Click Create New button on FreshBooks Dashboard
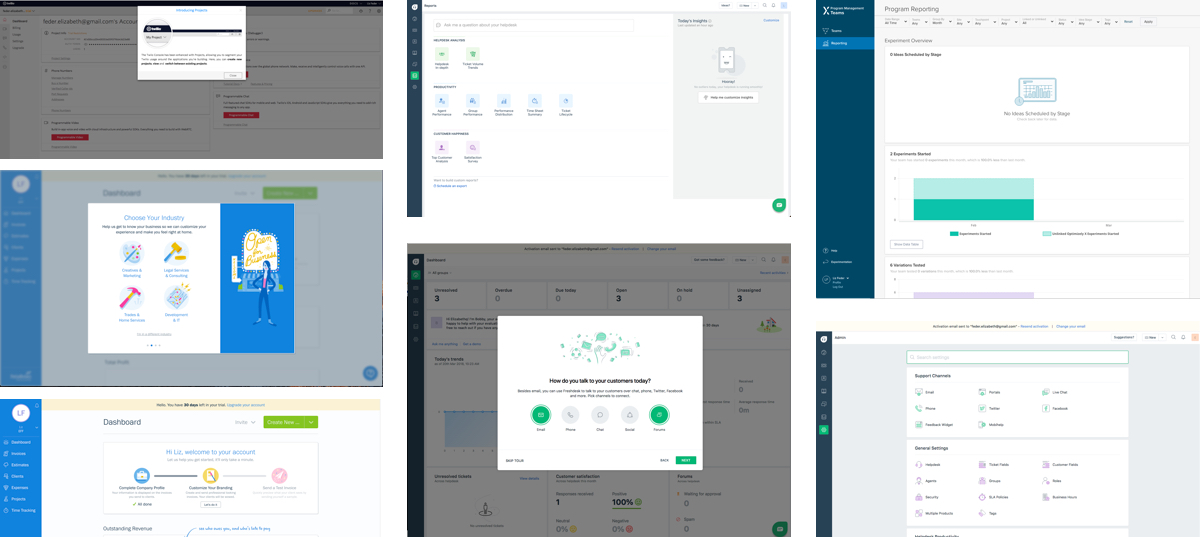Viewport: 1200px width, 537px height. 284,422
